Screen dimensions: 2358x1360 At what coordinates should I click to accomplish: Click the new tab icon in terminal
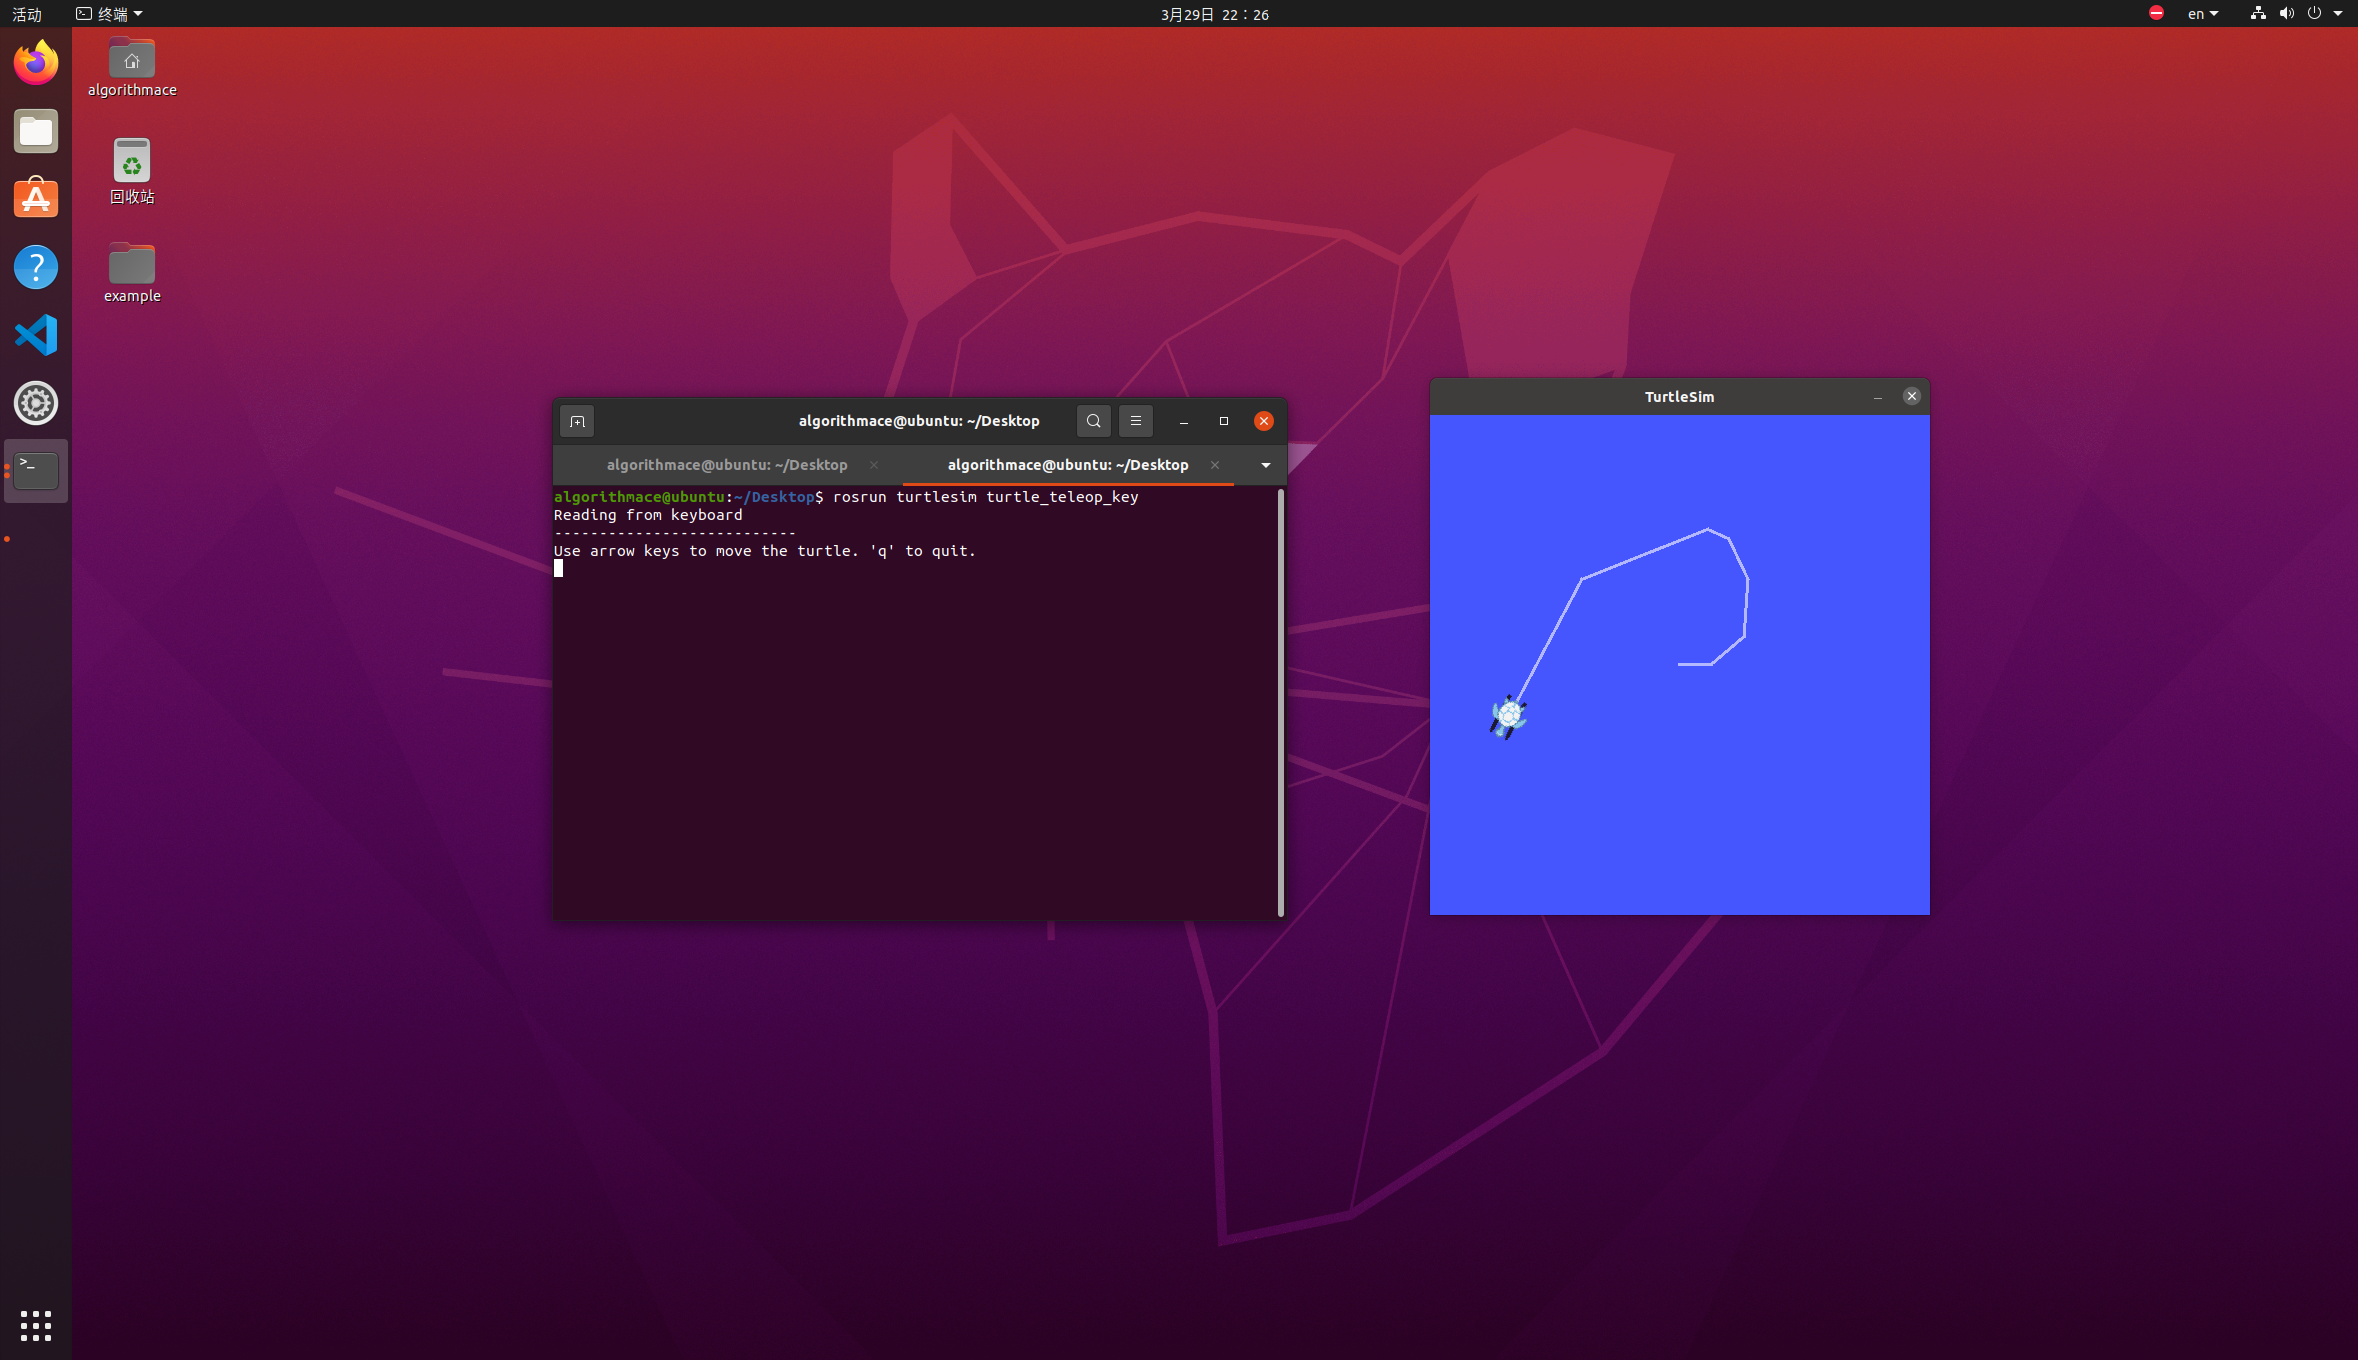[577, 421]
